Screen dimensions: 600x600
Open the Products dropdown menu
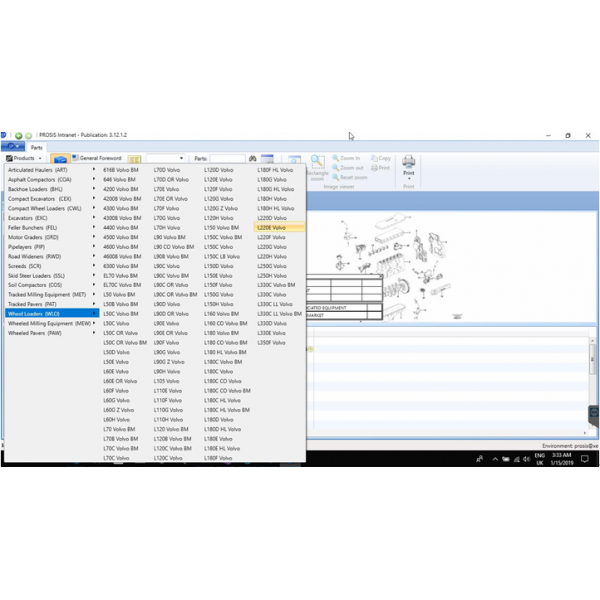click(24, 158)
